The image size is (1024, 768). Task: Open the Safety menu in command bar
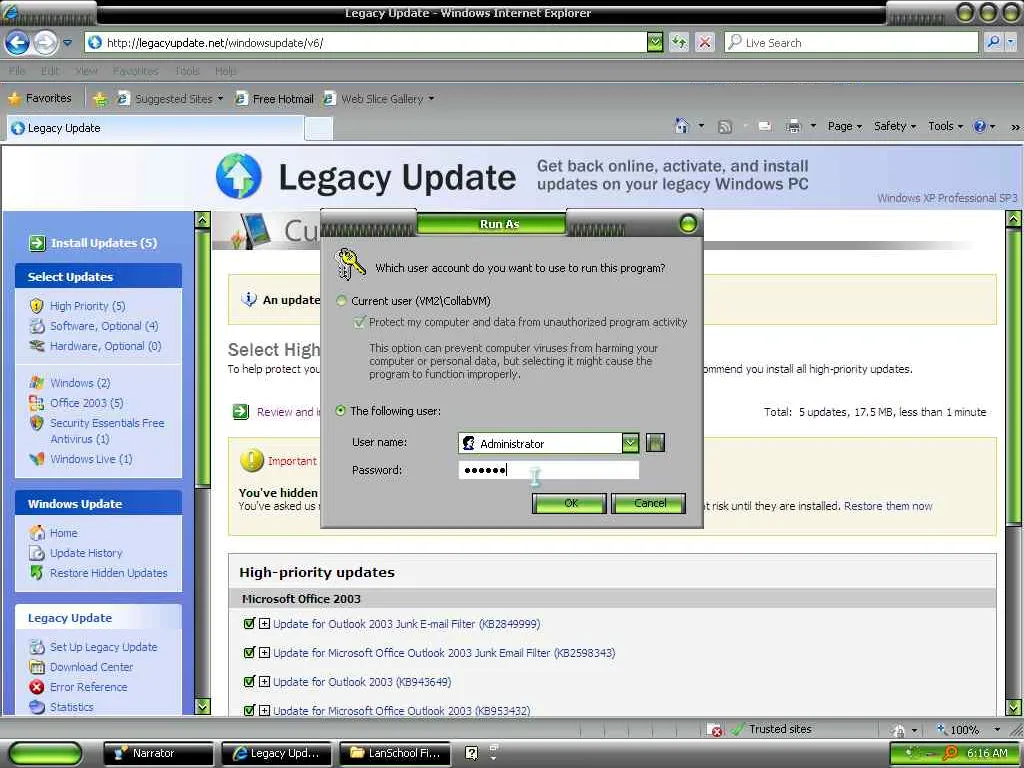[895, 126]
